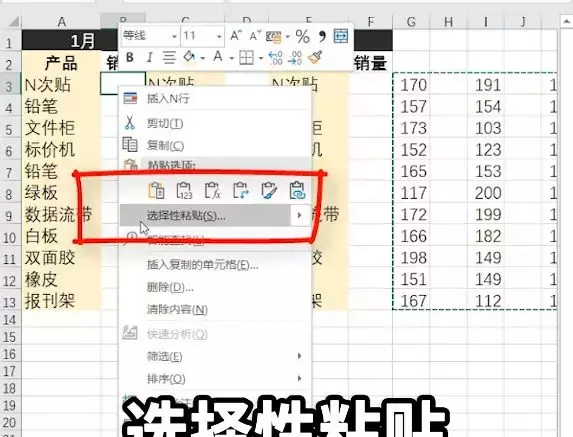573x437 pixels.
Task: Choose 剪切(T) from the context menu
Action: coord(216,124)
